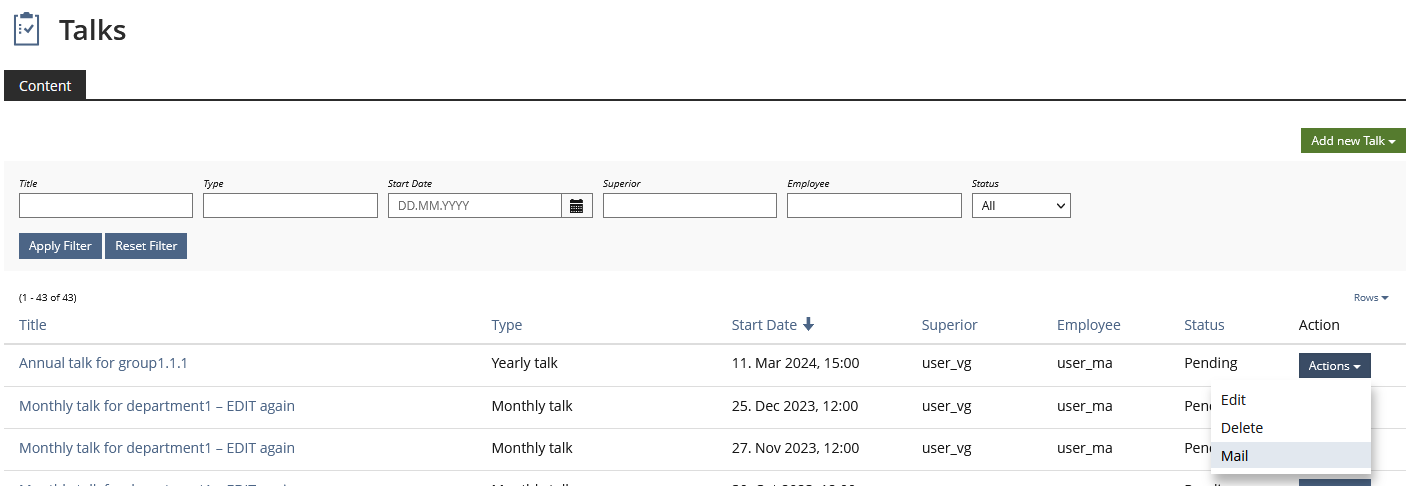
Task: Open the 25. Dec 2023 Monthly talk link
Action: pos(157,406)
